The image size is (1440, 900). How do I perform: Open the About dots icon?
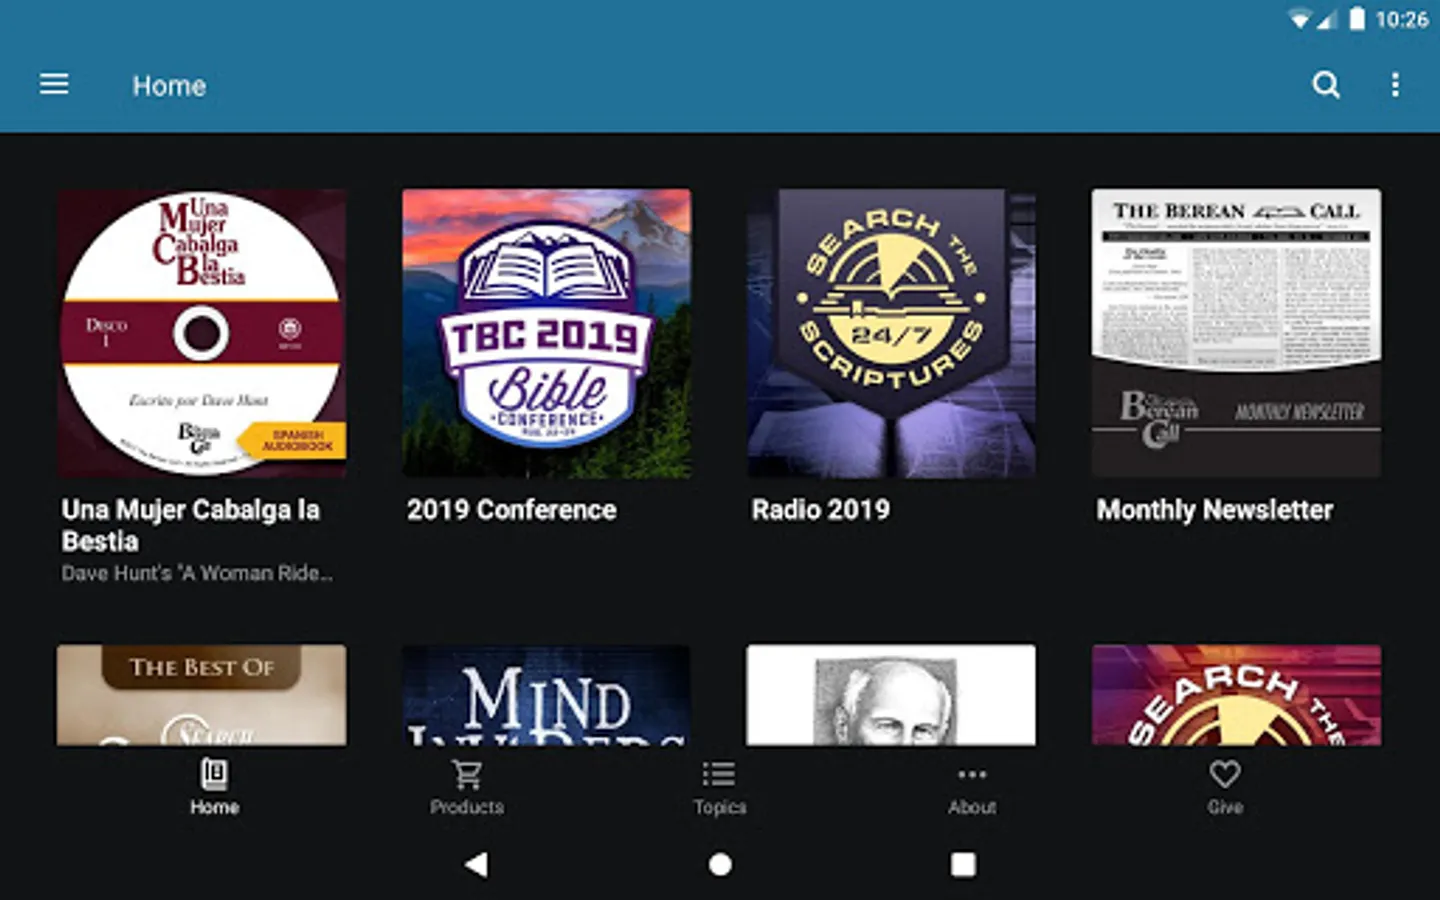[x=972, y=774]
